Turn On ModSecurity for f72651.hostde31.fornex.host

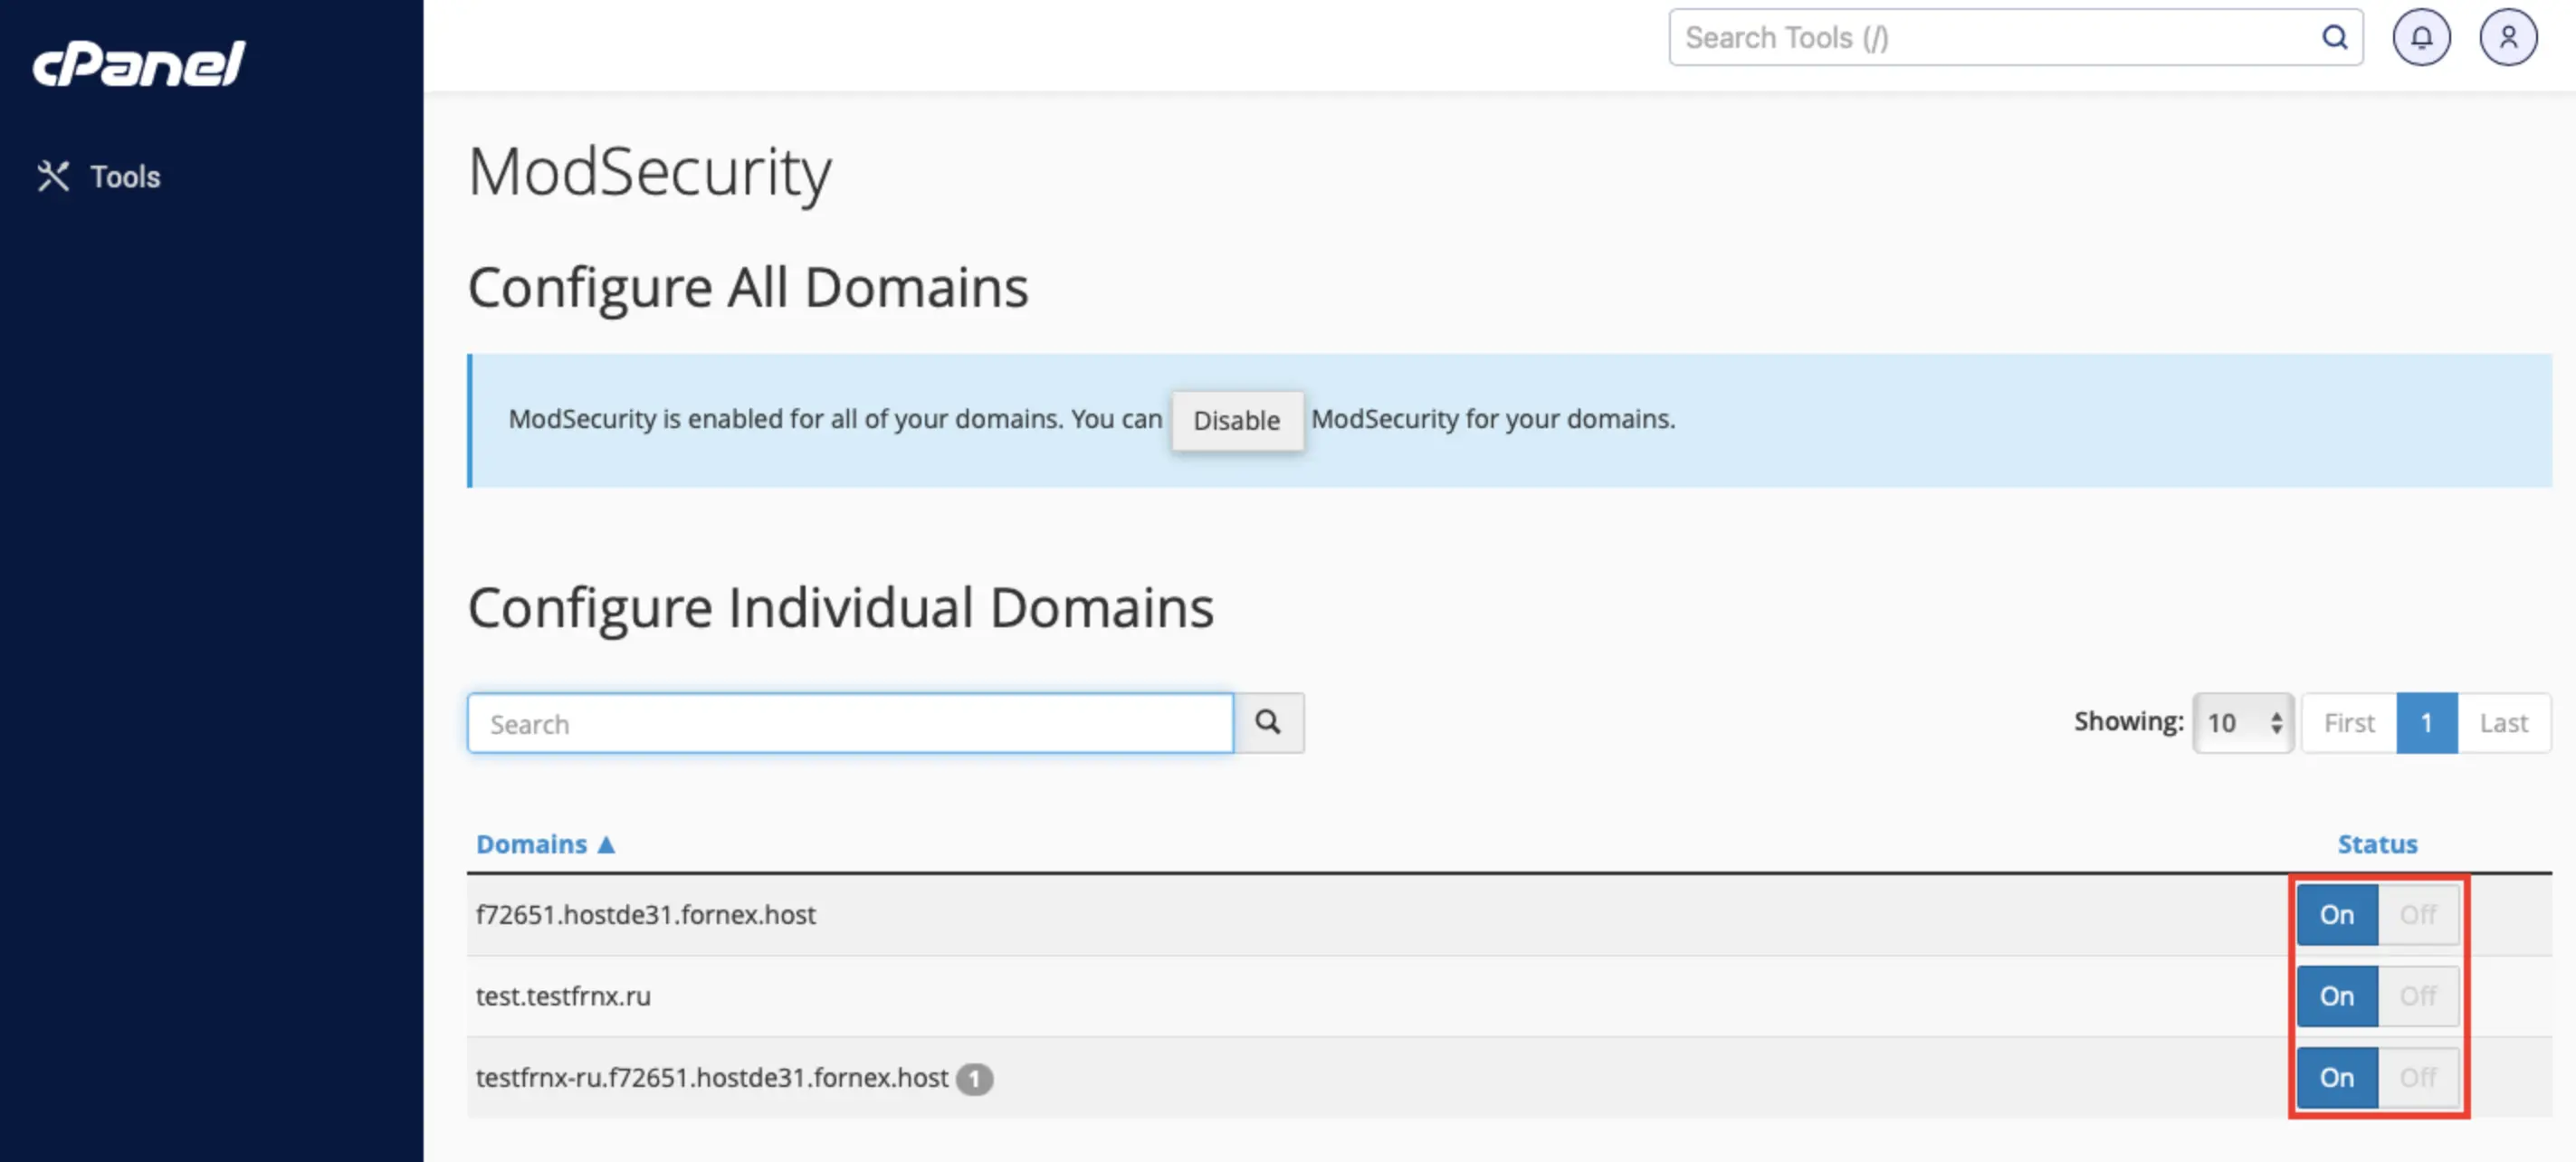pos(2336,915)
